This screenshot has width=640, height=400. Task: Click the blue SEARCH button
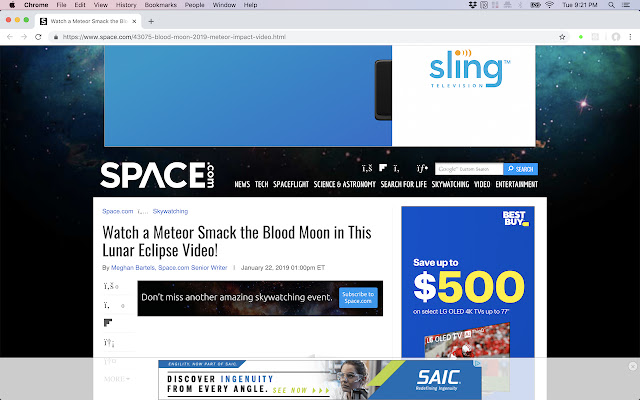pos(520,169)
